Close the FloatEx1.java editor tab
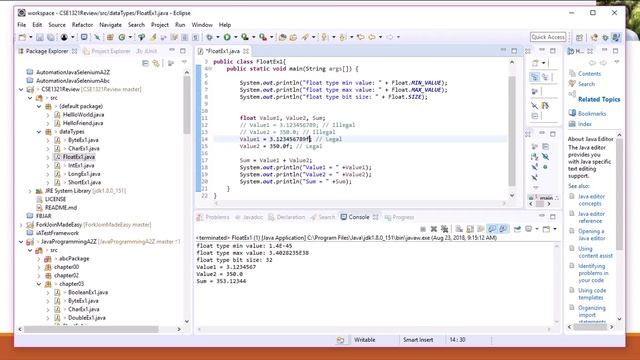 coord(246,51)
